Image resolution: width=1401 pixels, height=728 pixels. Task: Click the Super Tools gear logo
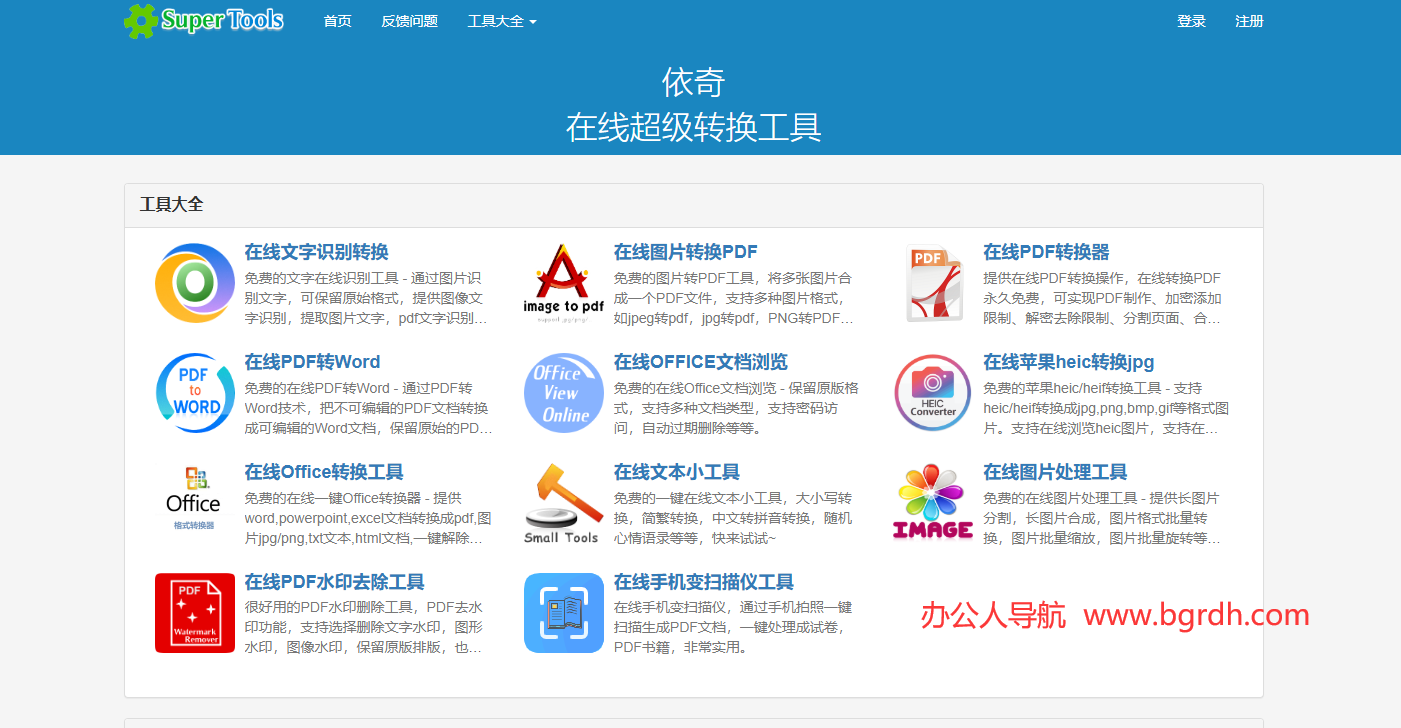pos(140,20)
